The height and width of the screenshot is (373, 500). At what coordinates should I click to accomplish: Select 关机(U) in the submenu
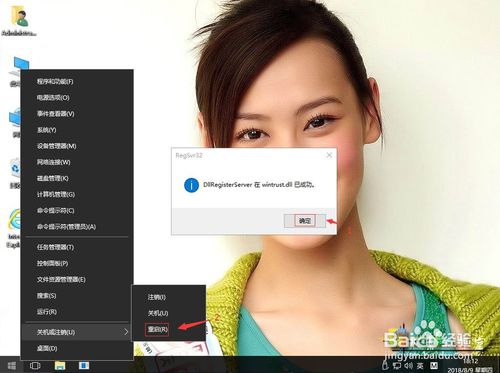point(169,313)
